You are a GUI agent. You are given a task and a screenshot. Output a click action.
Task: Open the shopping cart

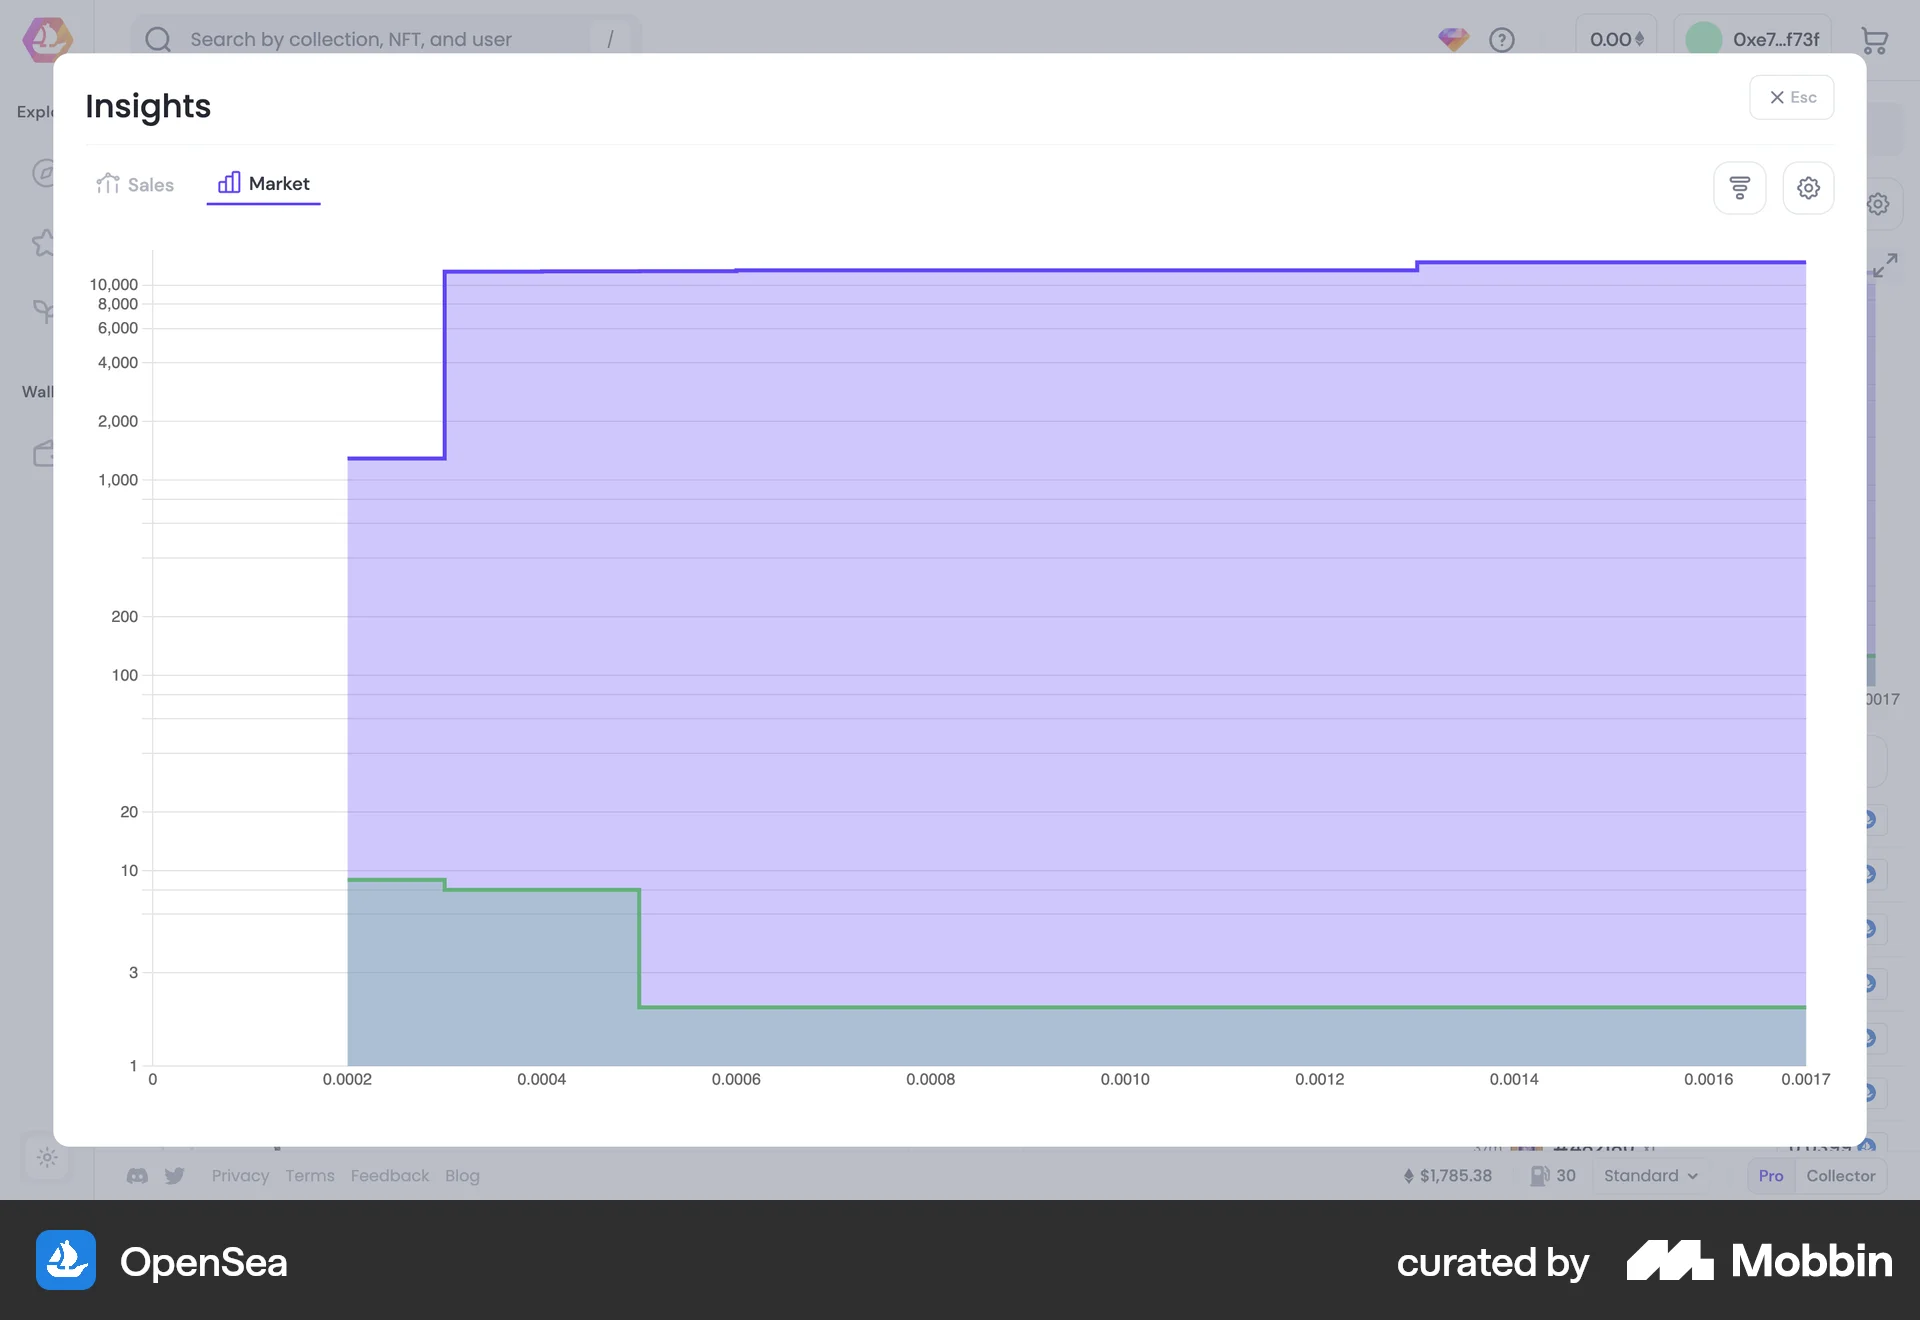pyautogui.click(x=1875, y=40)
